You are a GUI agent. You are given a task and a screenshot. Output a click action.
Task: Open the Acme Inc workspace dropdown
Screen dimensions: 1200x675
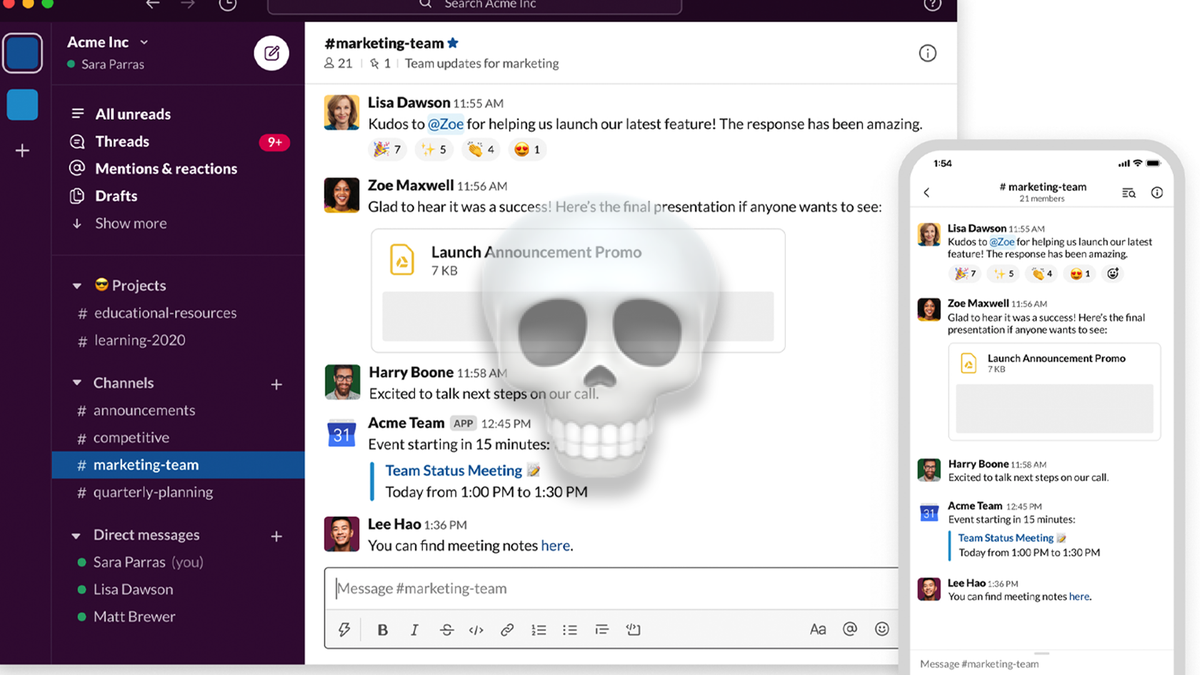[108, 42]
